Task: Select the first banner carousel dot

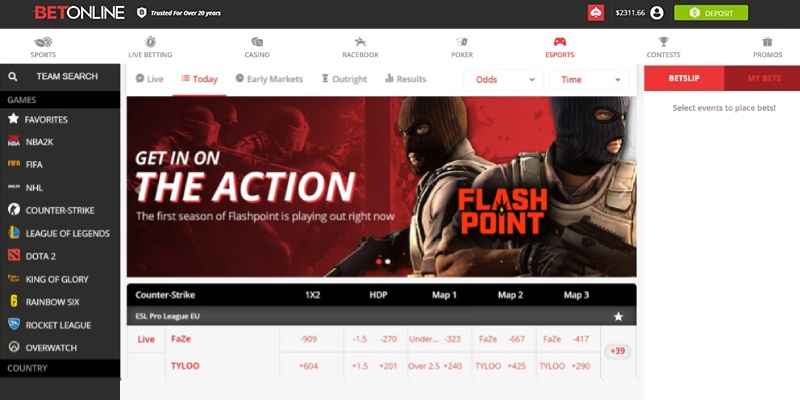Action: (x=379, y=261)
